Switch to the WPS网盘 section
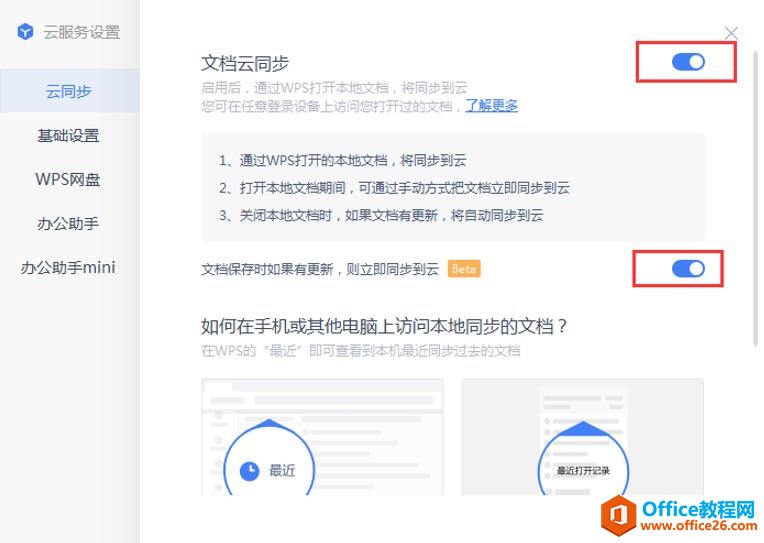This screenshot has width=764, height=543. click(x=68, y=179)
